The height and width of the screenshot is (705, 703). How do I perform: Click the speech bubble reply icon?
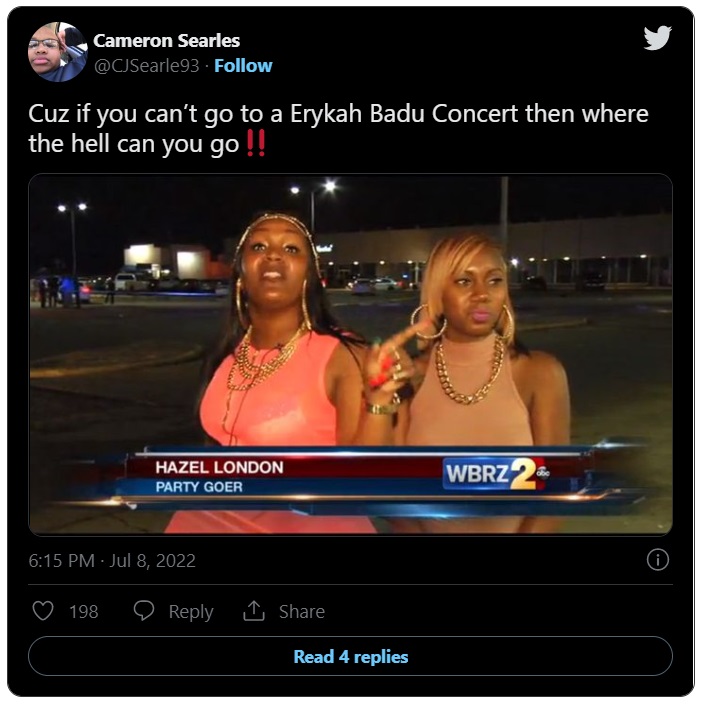(144, 611)
